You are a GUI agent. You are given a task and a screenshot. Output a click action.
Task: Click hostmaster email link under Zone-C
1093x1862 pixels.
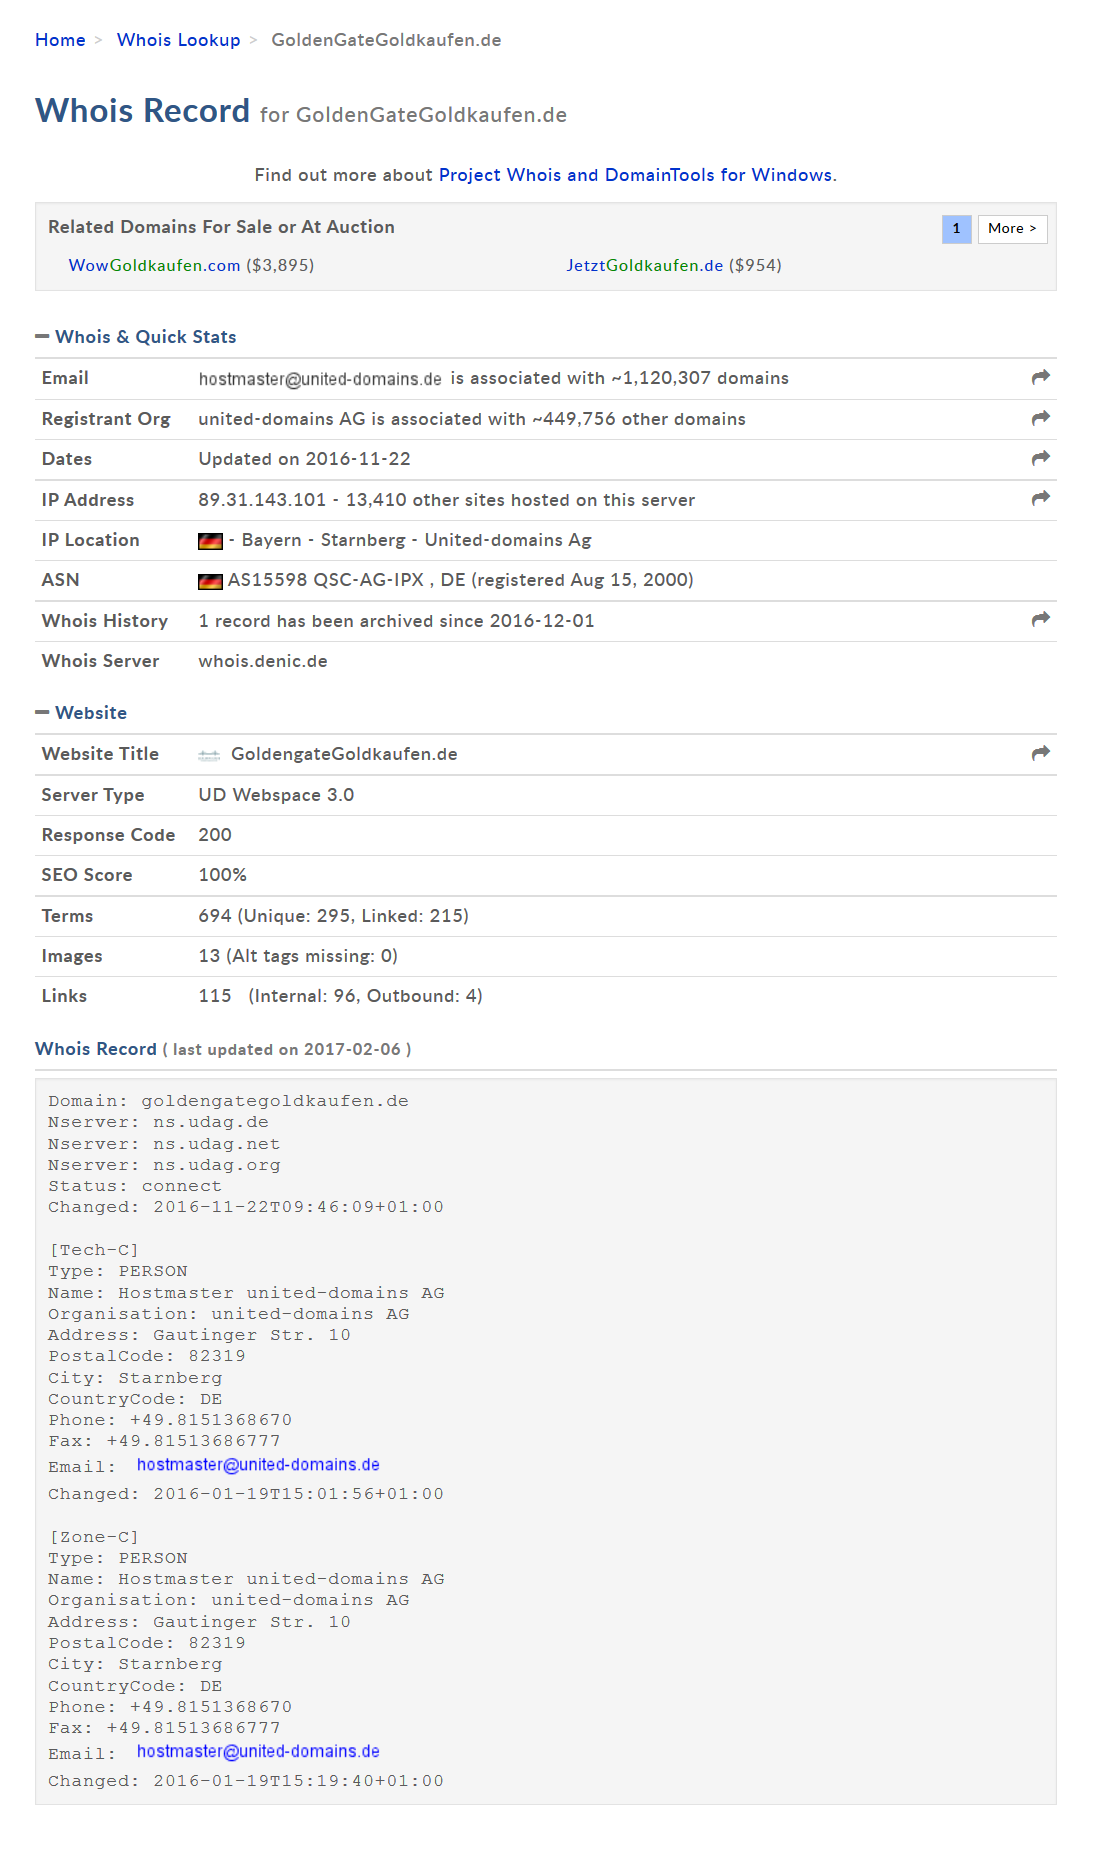[x=258, y=1752]
